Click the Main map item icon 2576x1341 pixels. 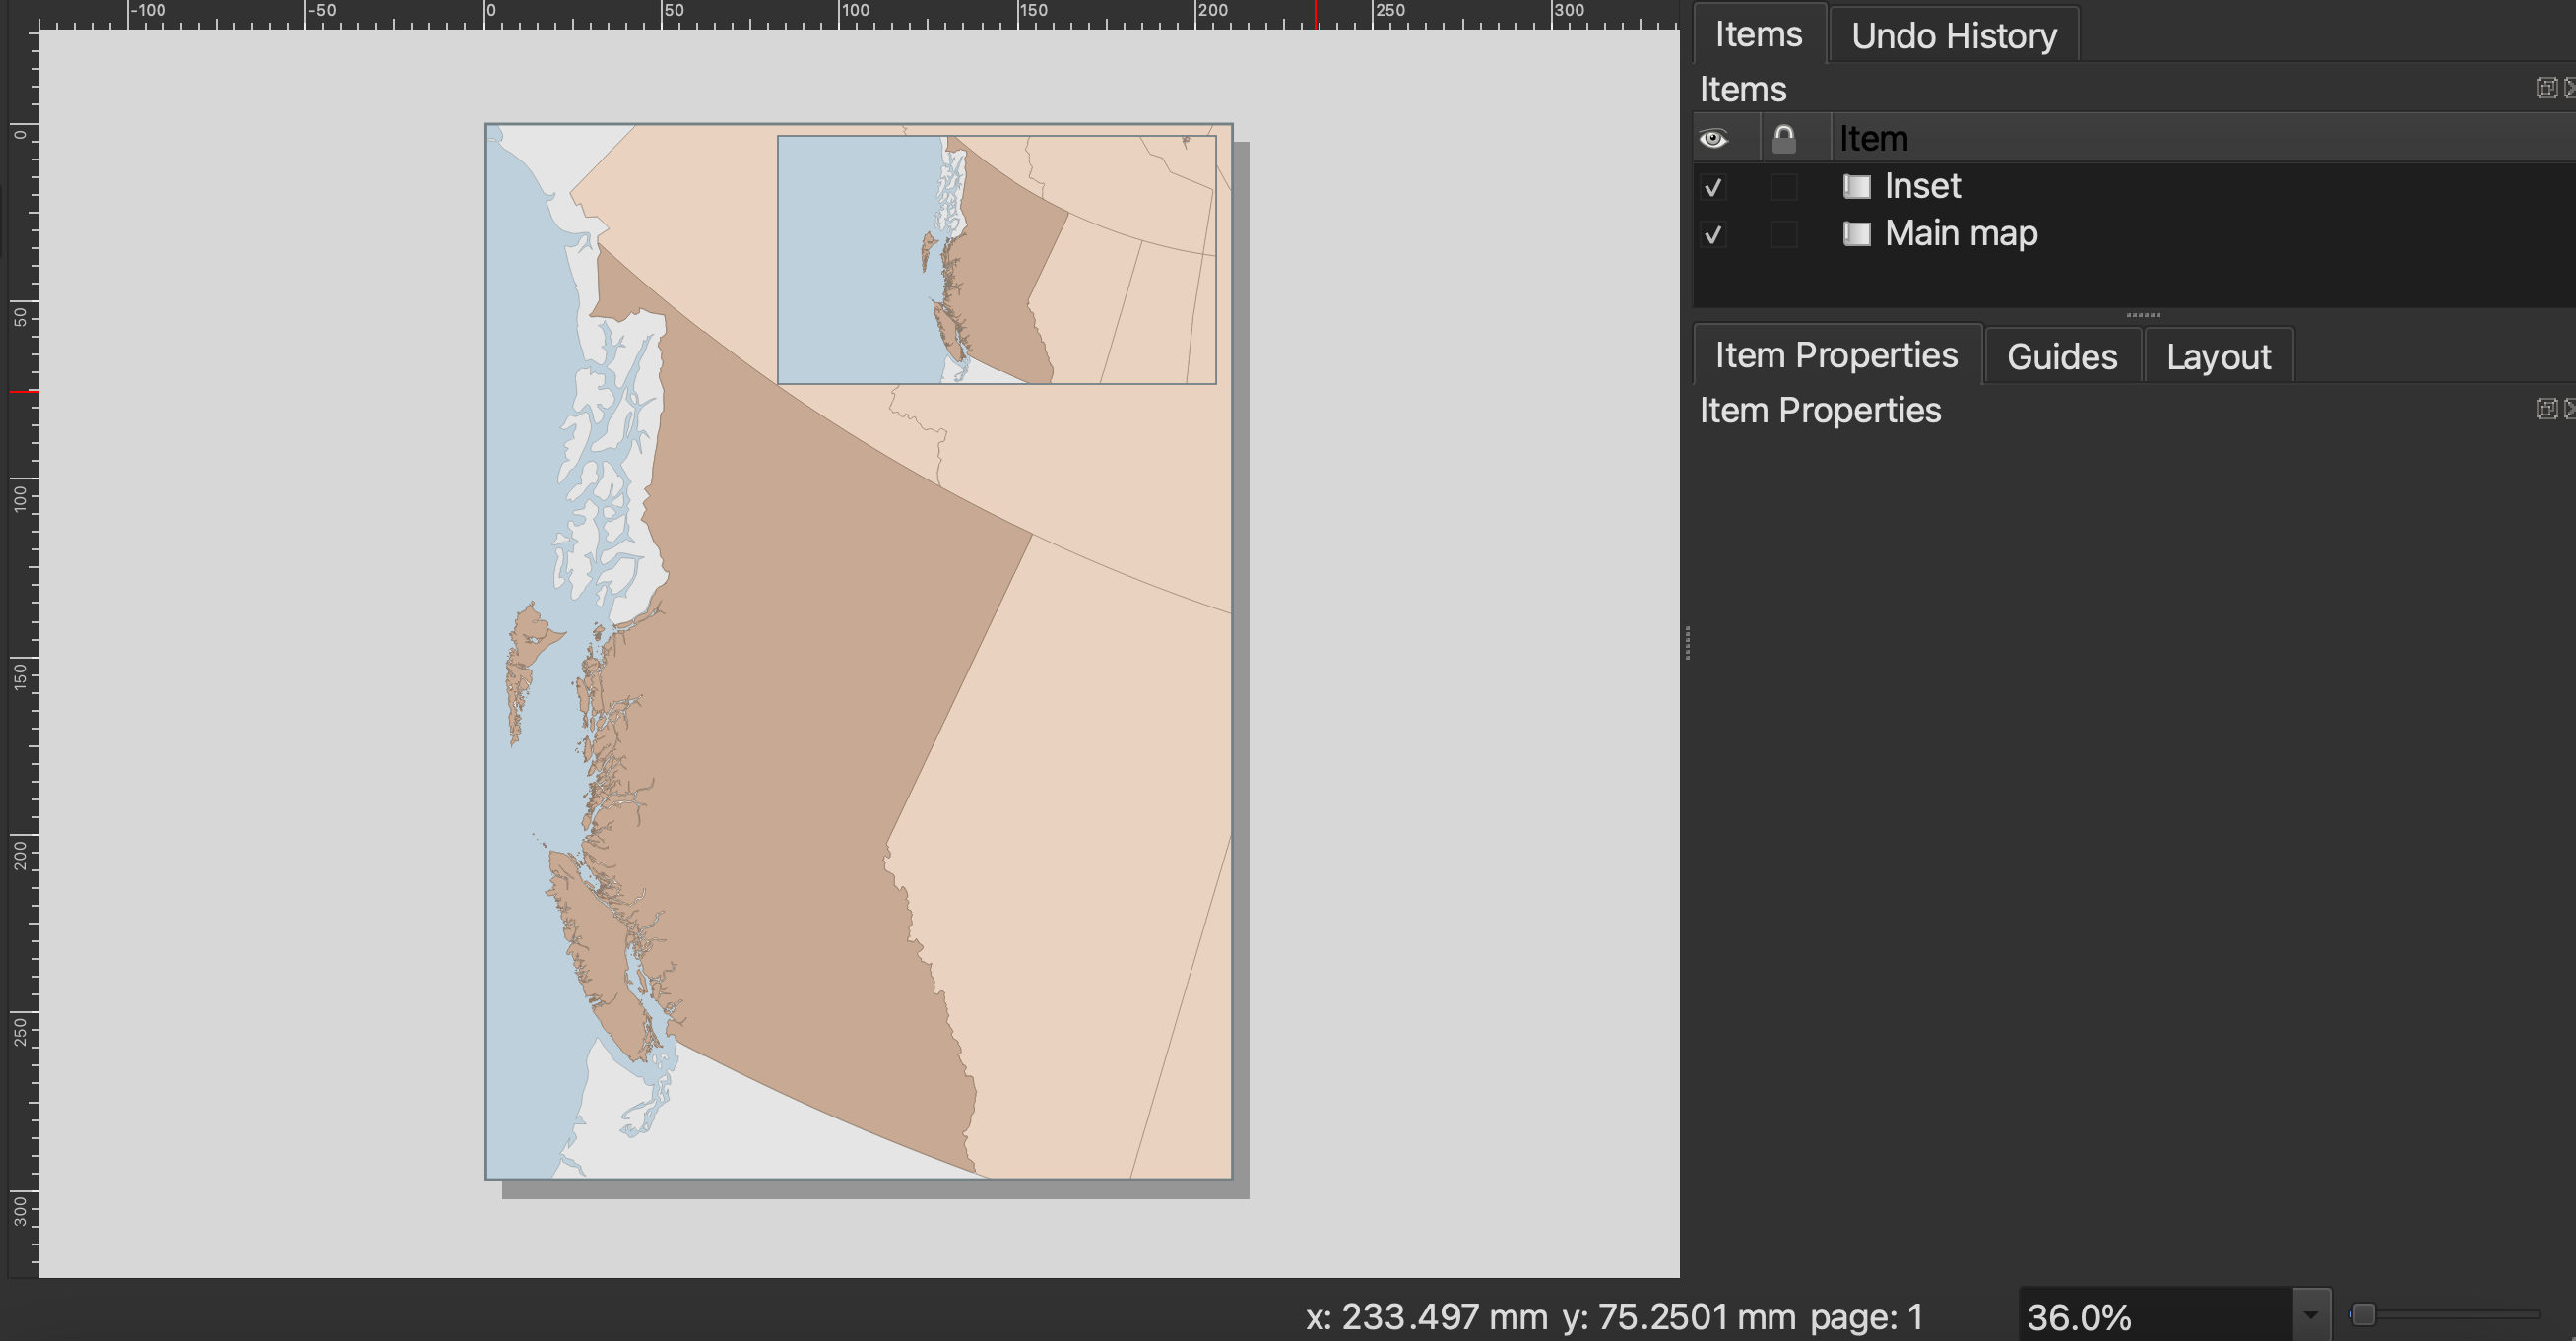point(1856,234)
